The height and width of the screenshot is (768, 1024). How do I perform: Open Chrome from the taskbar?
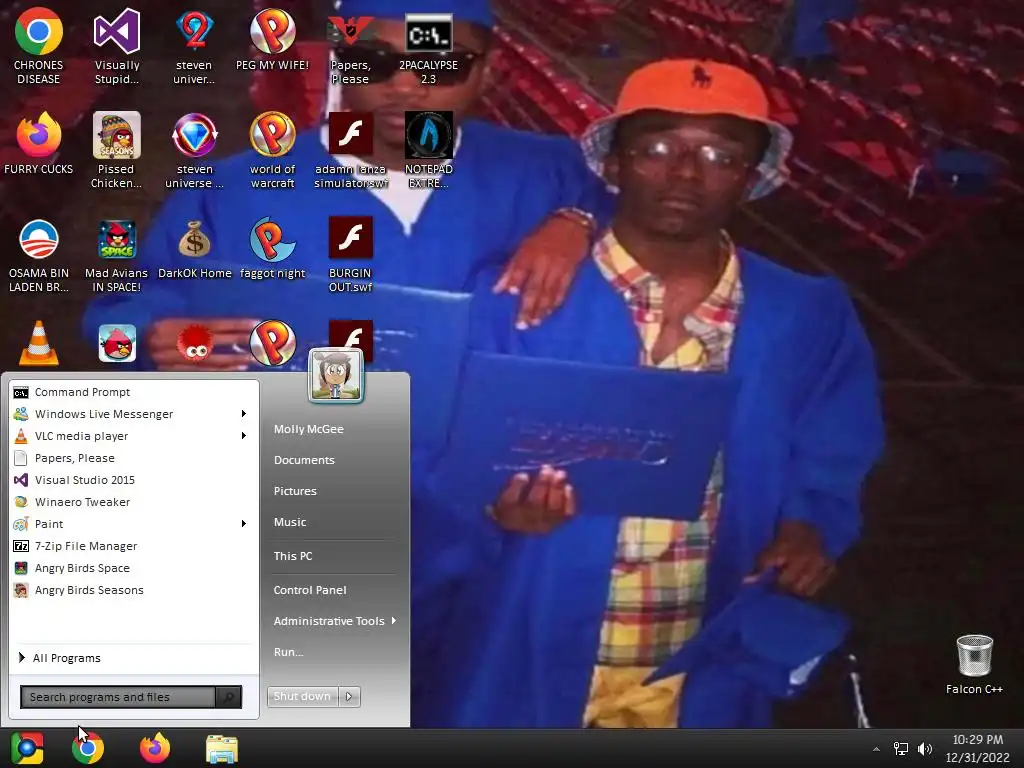88,748
